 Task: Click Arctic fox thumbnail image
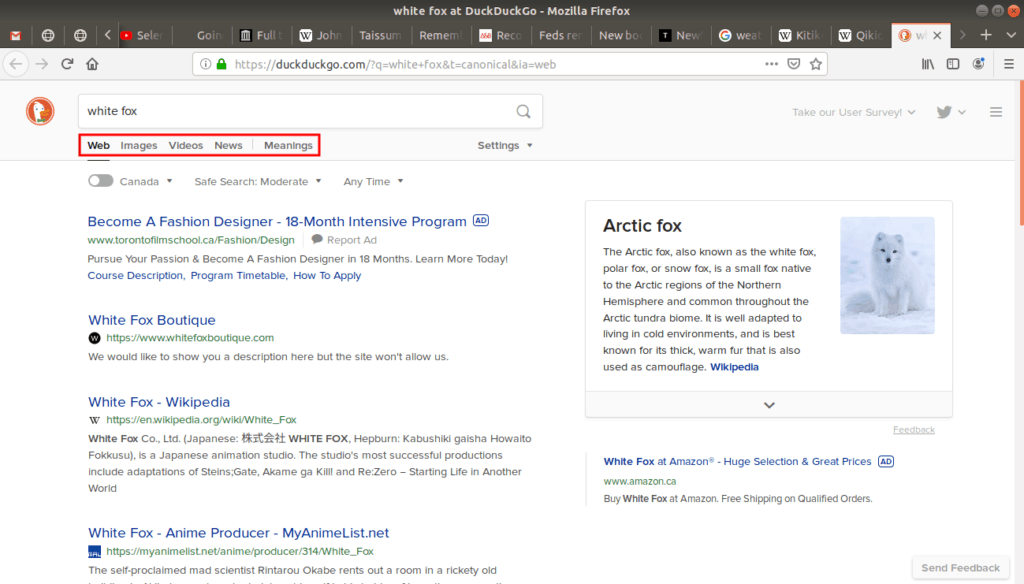point(887,276)
